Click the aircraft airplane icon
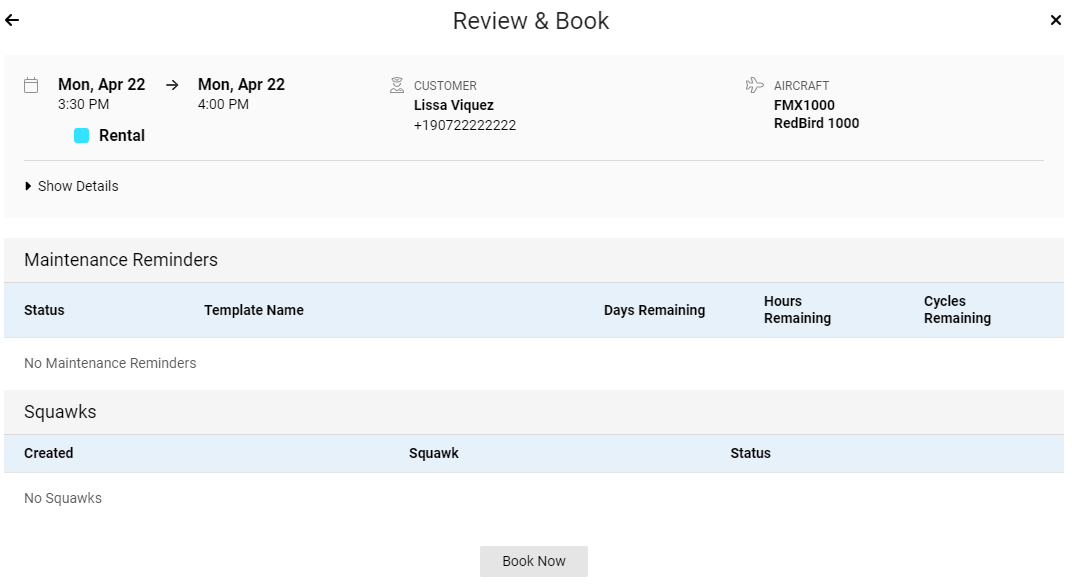The height and width of the screenshot is (585, 1072). pyautogui.click(x=755, y=85)
